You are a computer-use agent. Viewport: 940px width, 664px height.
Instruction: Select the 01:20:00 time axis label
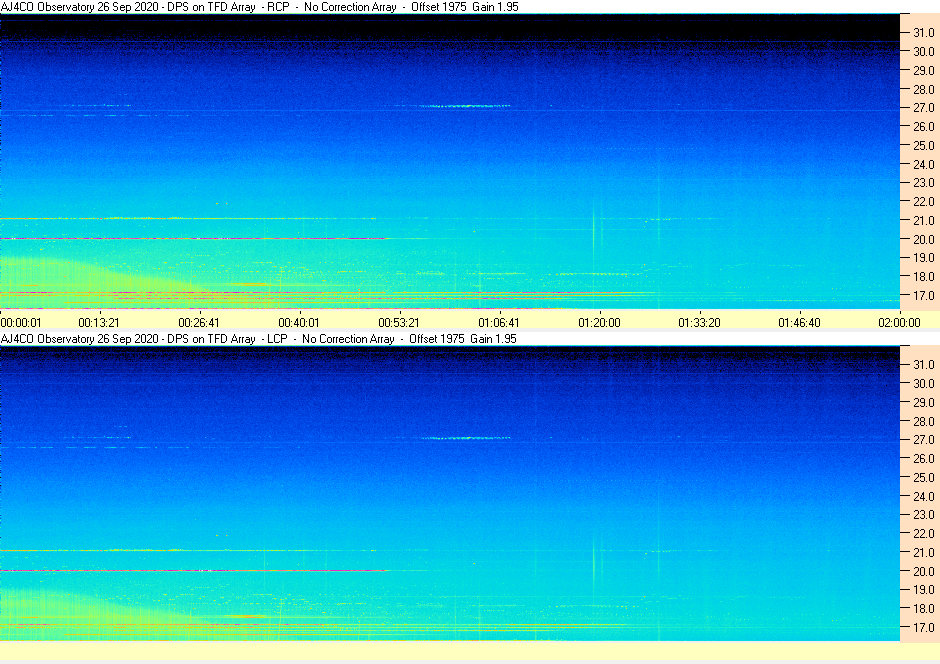[x=599, y=322]
